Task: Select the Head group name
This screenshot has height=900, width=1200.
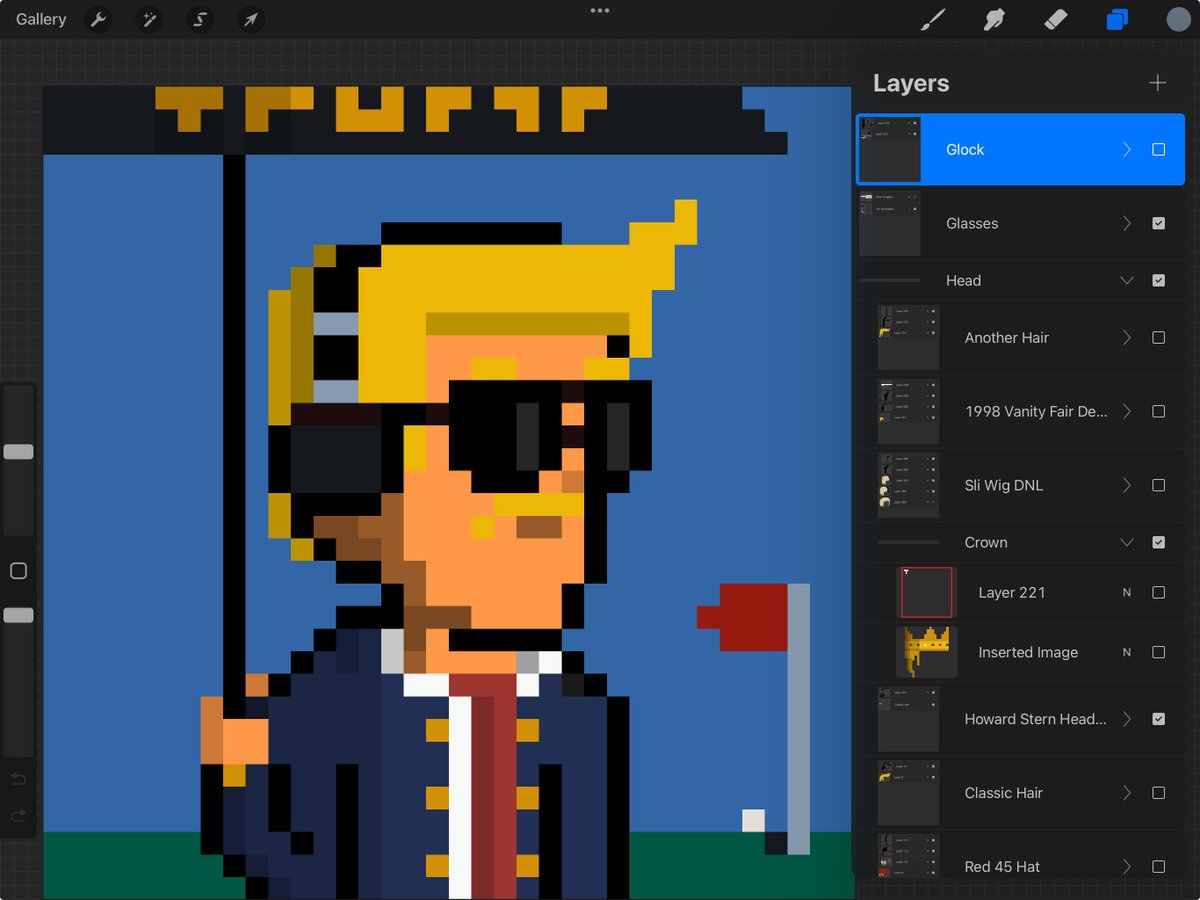Action: 963,280
